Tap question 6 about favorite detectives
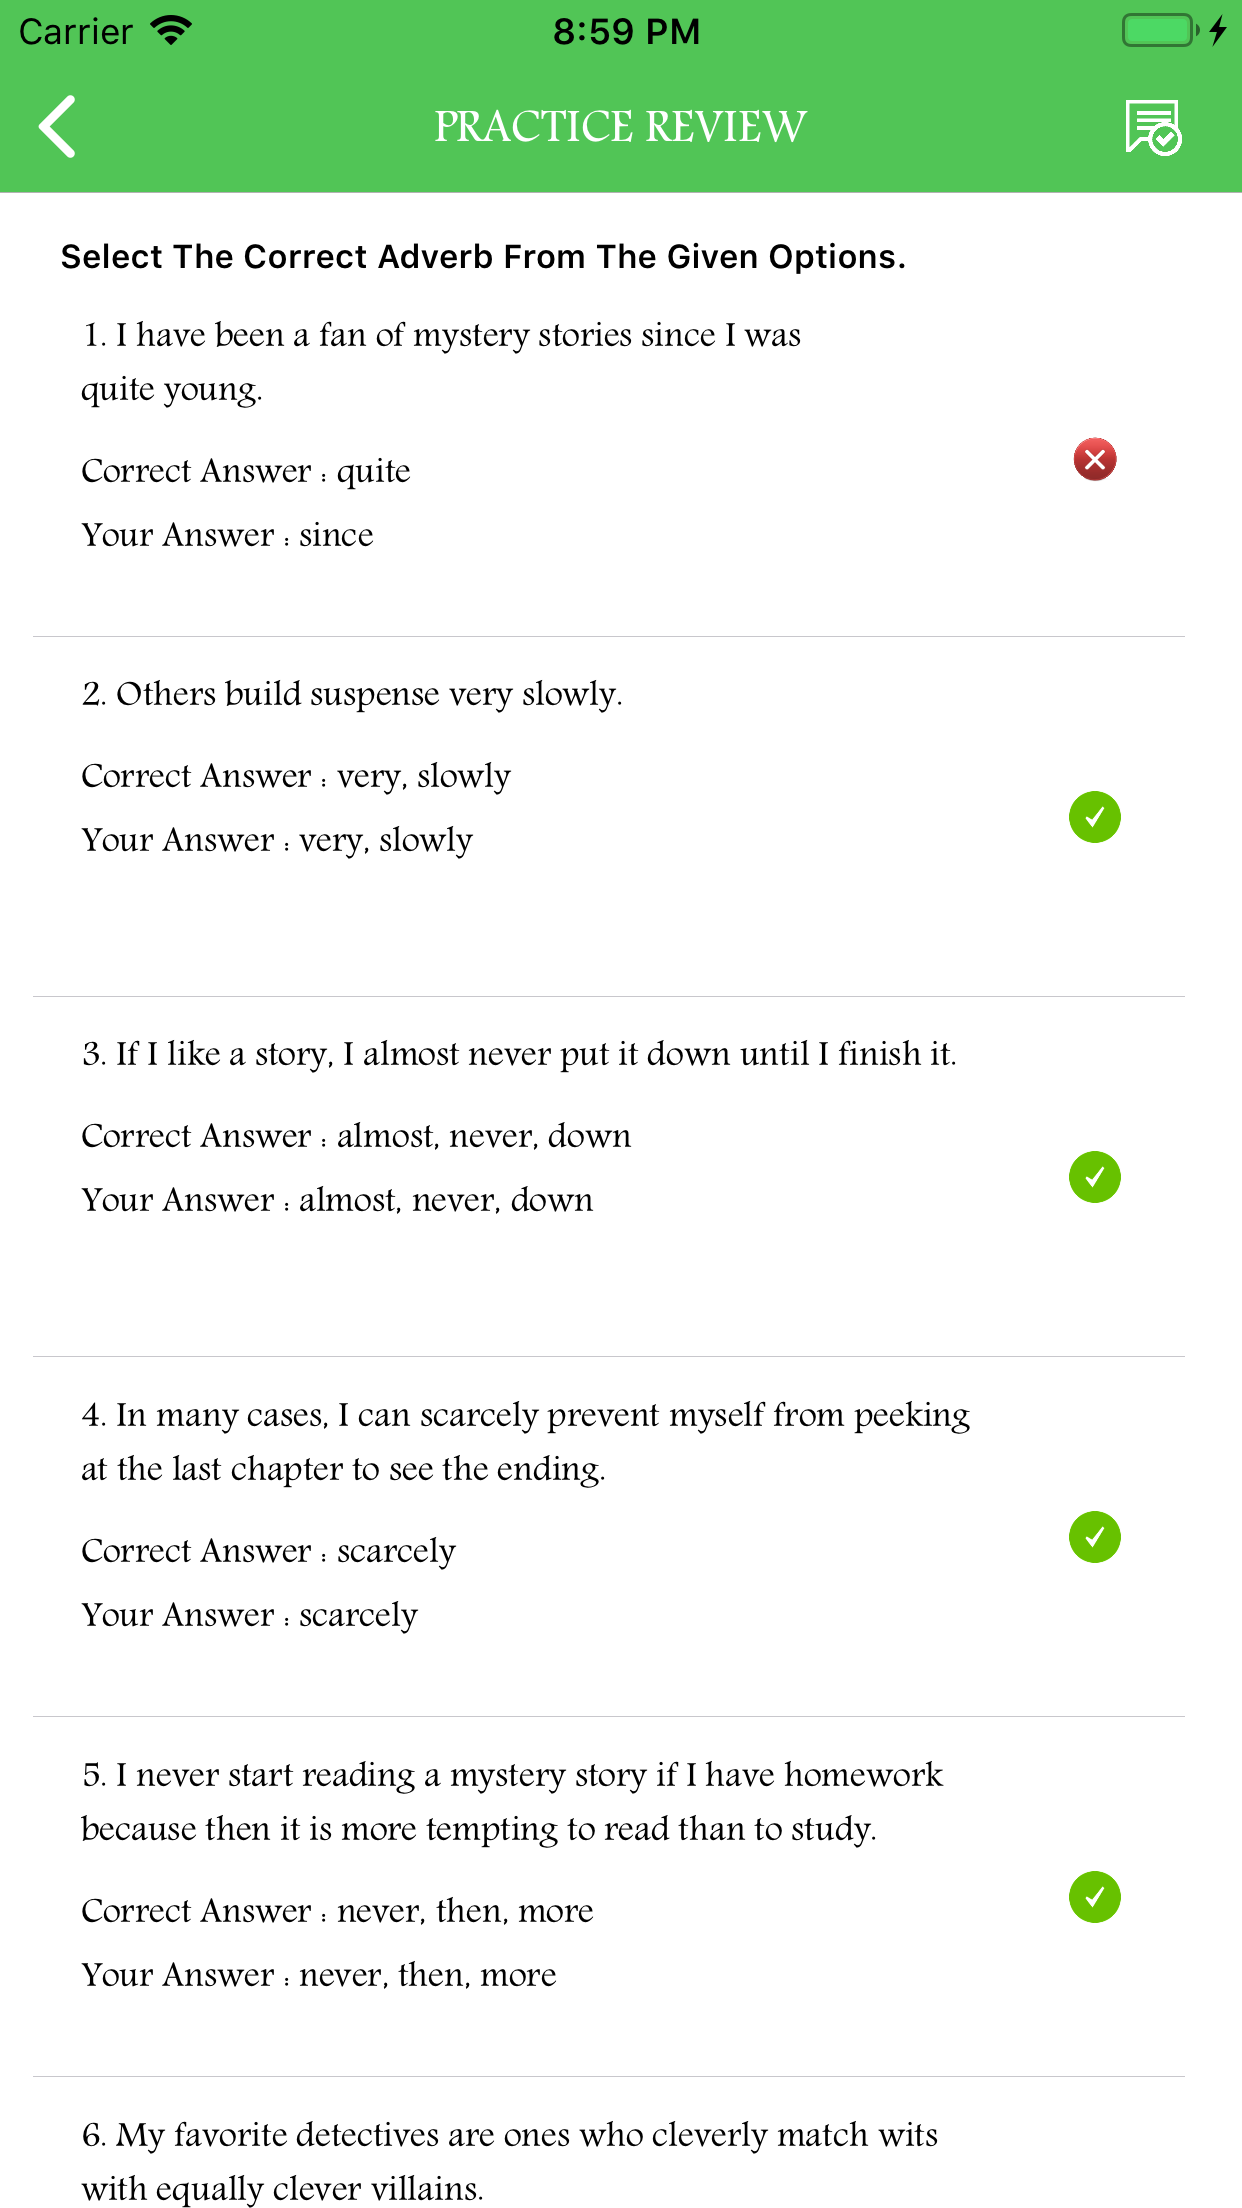Screen dimensions: 1242x2208 pos(509,2161)
